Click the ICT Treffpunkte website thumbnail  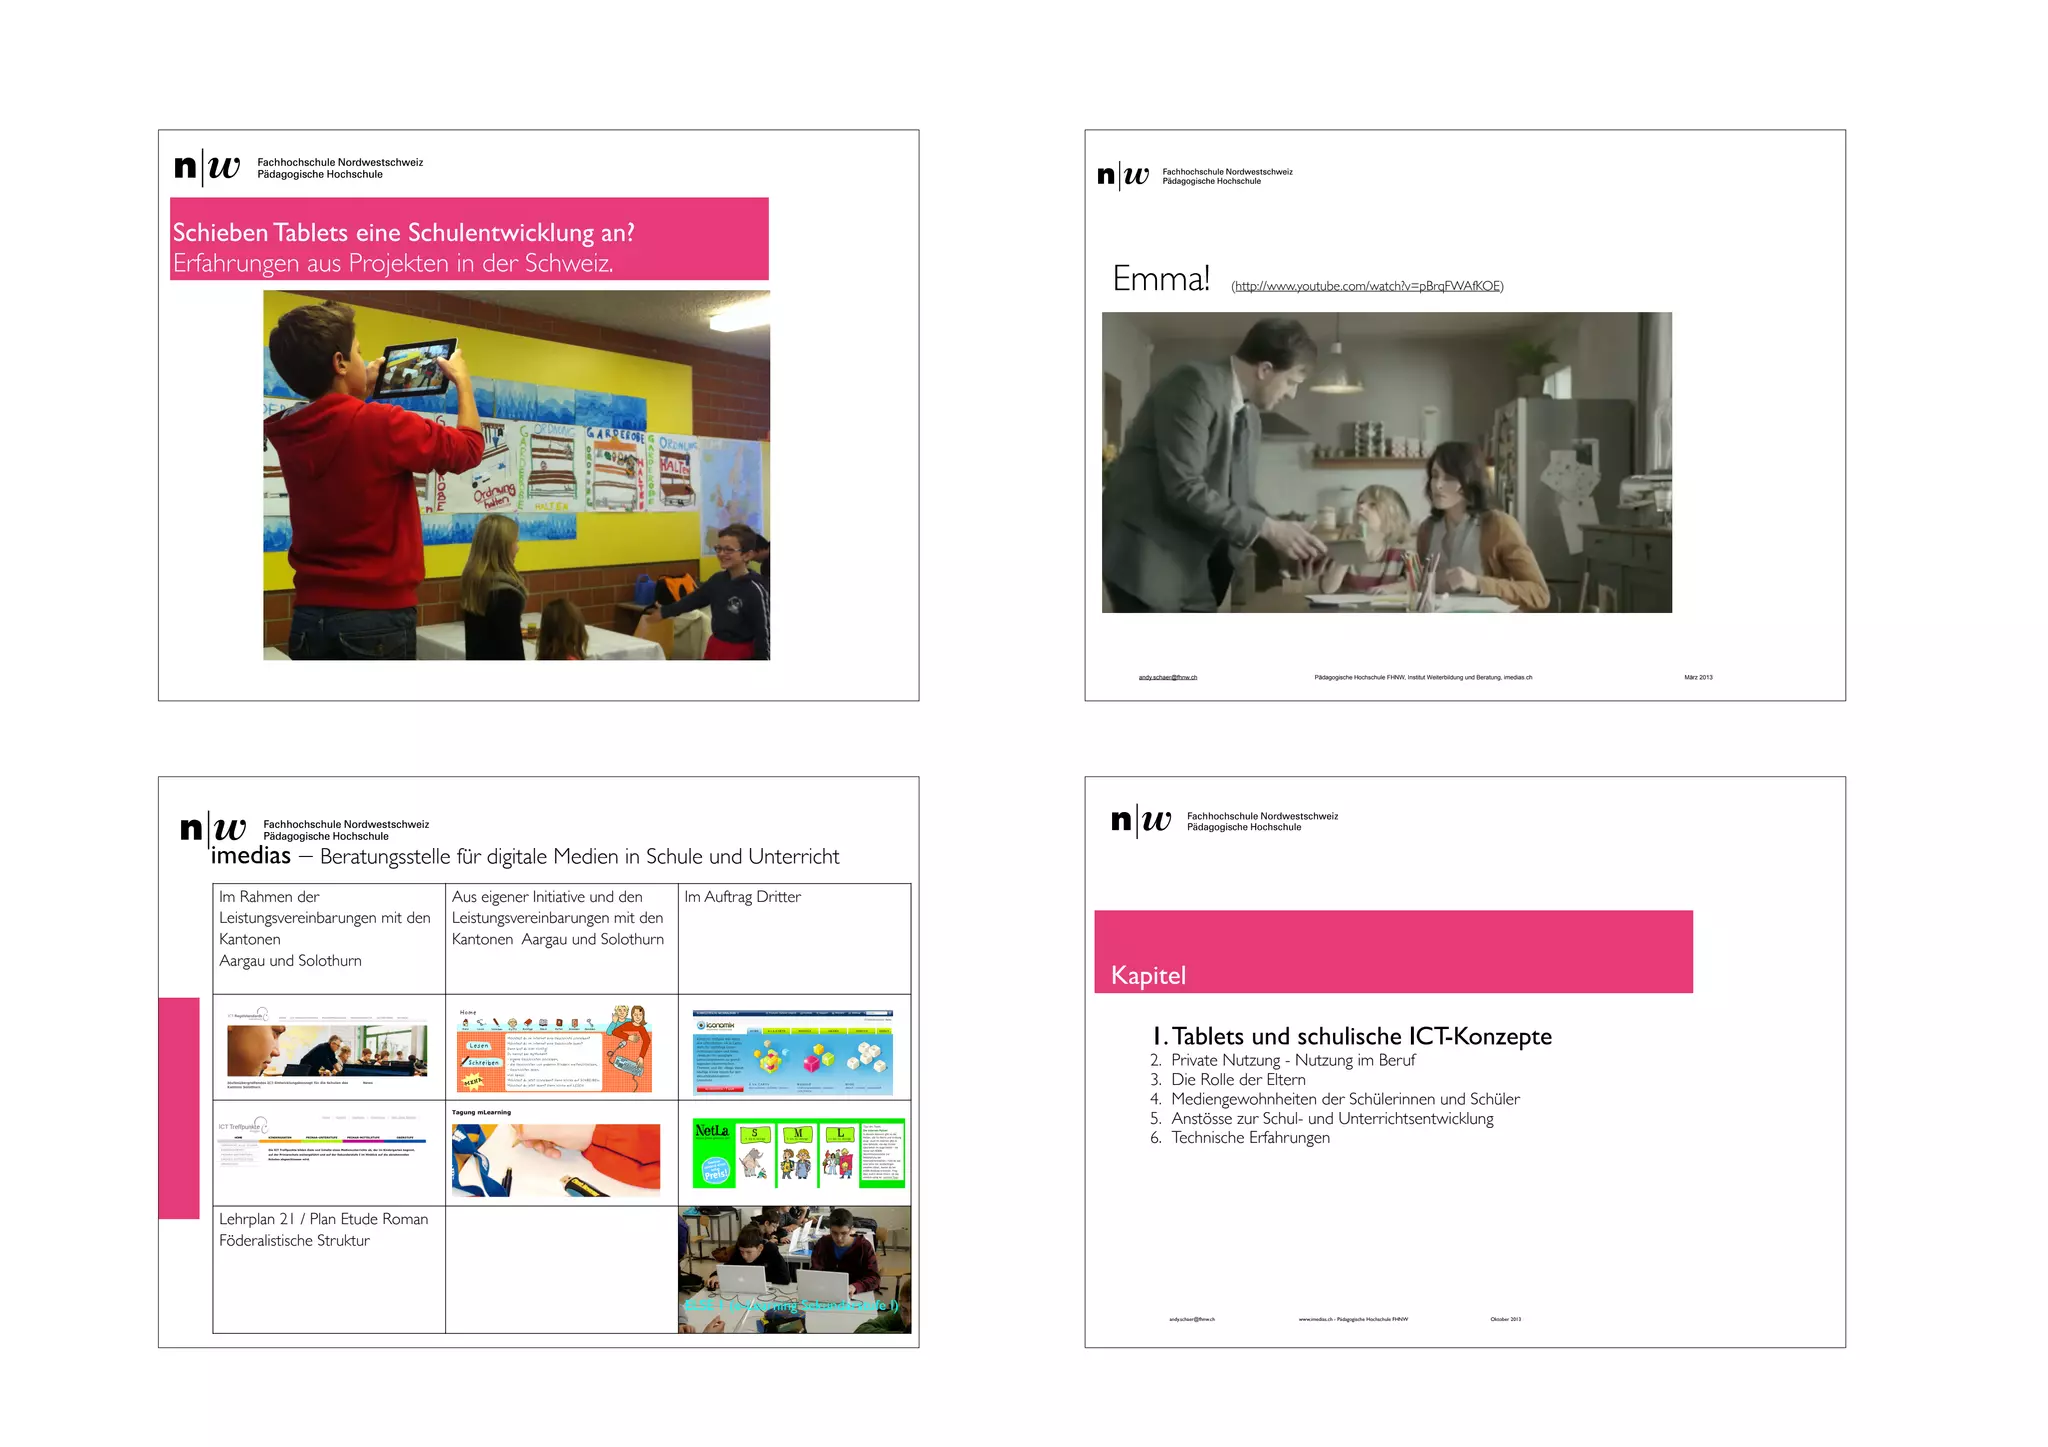322,1143
